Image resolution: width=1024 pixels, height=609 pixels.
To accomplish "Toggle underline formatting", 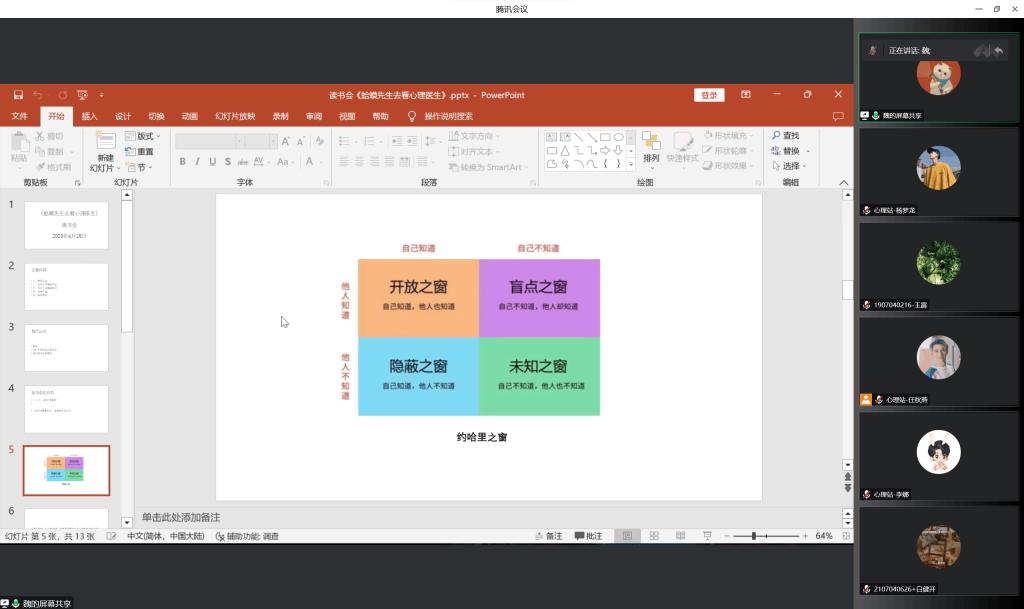I will [212, 160].
